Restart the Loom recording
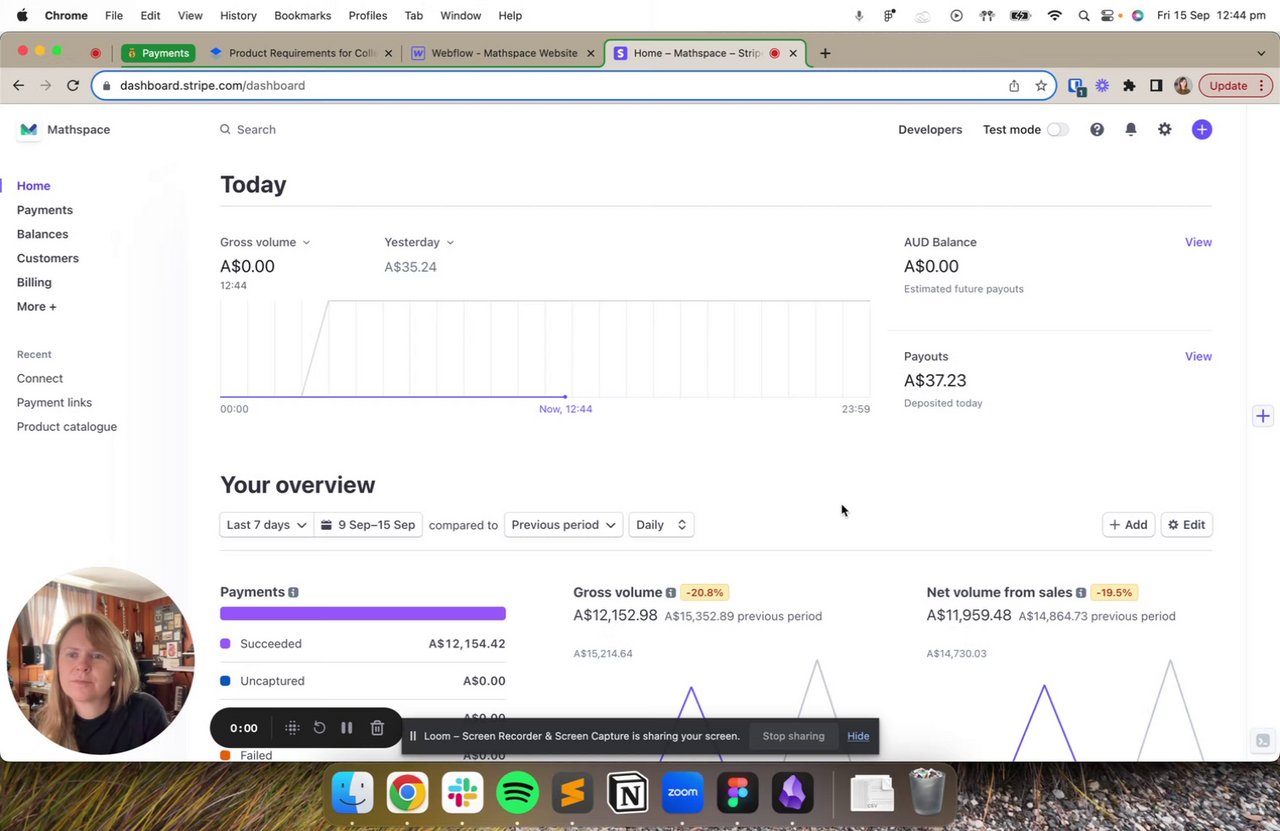Image resolution: width=1280 pixels, height=831 pixels. click(x=319, y=728)
